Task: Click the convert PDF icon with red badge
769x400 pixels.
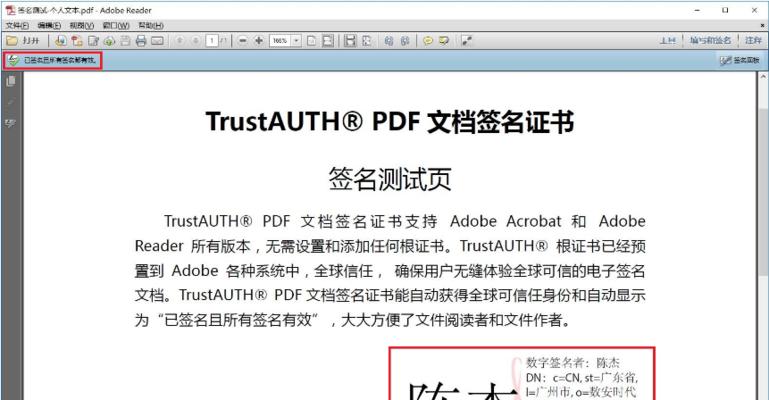Action: [77, 41]
